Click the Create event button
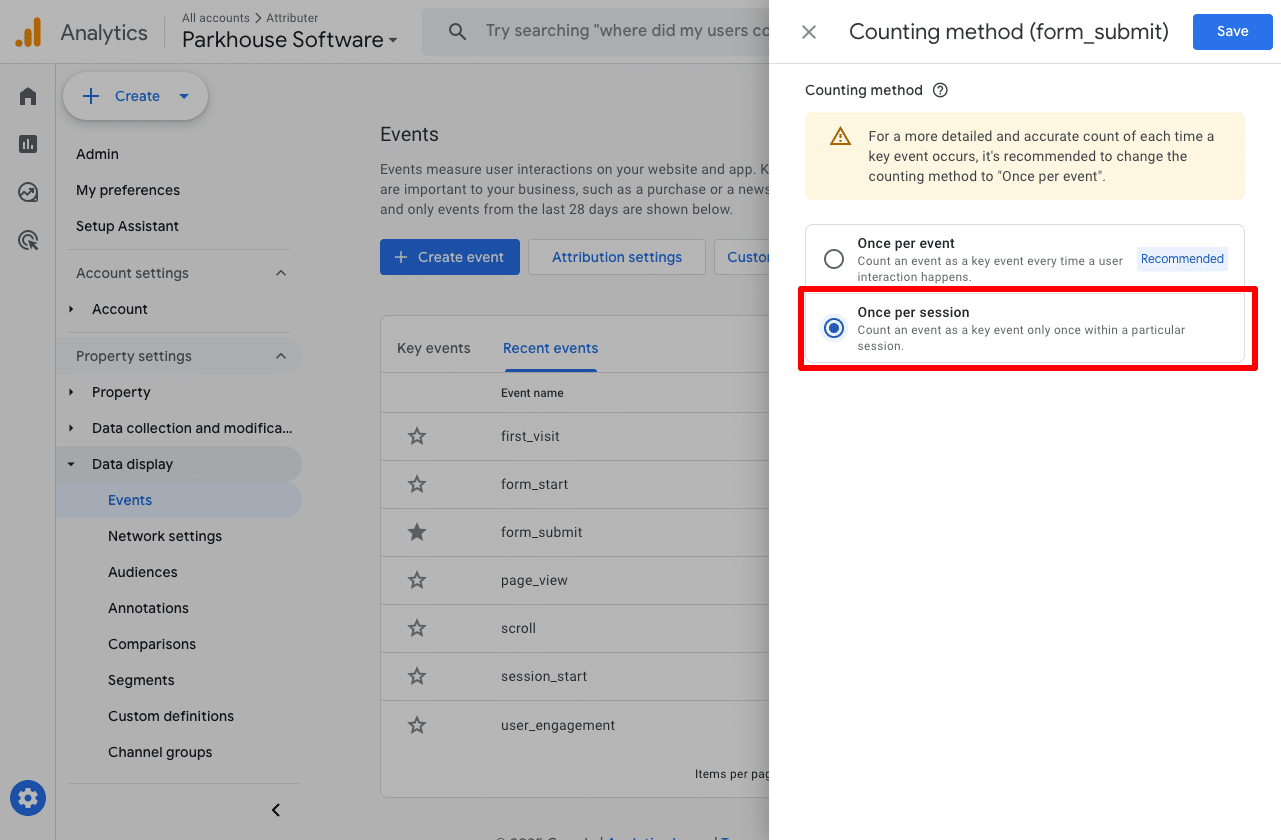The image size is (1281, 840). [449, 257]
